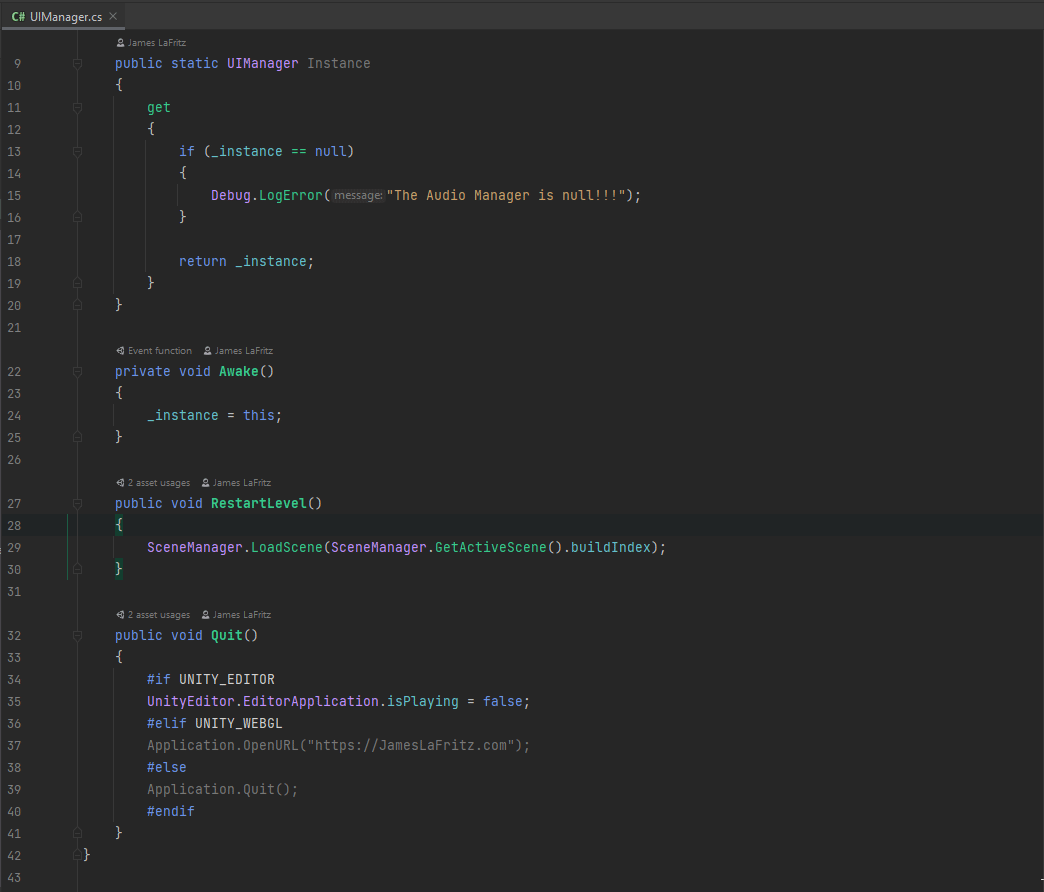Click the James LaFritz author link above Awake
The width and height of the screenshot is (1044, 892).
point(243,350)
